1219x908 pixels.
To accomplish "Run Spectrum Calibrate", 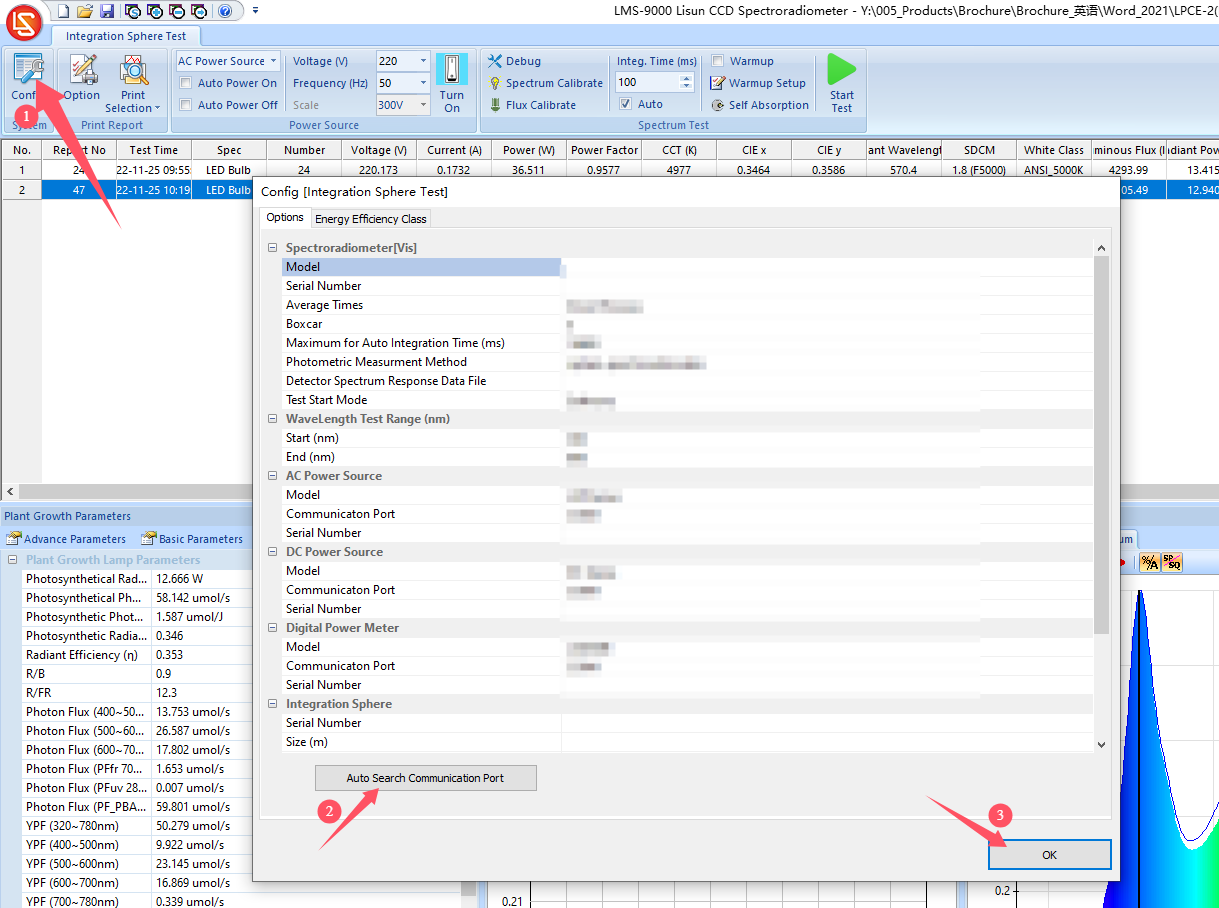I will tap(546, 83).
